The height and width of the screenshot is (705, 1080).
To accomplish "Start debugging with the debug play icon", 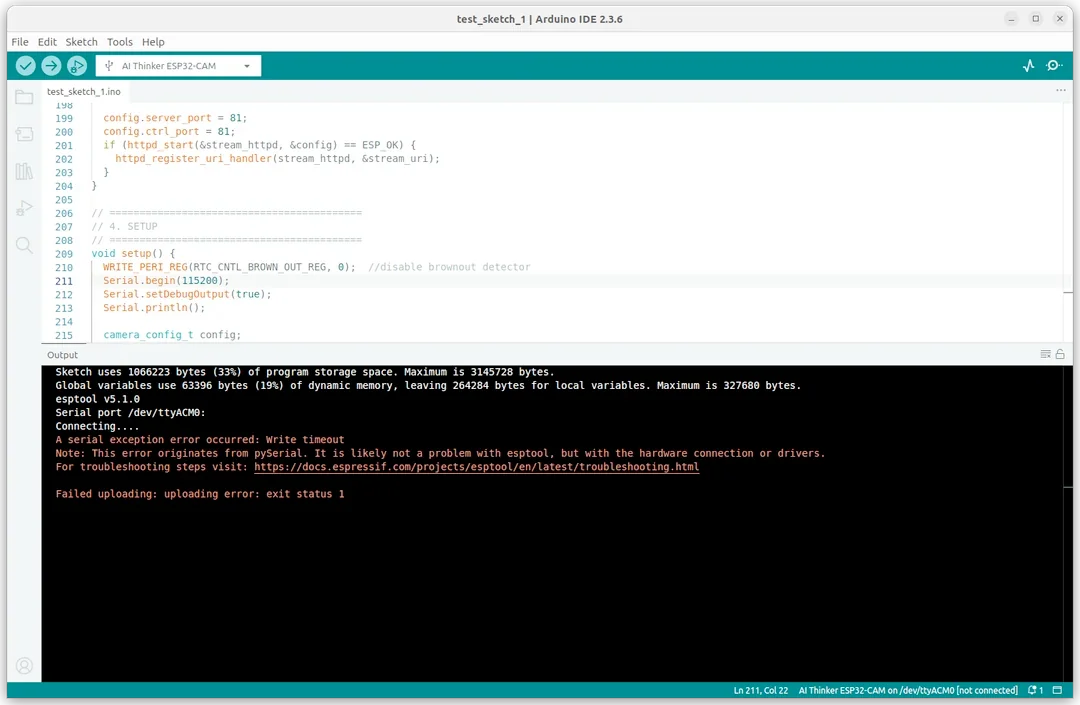I will [76, 65].
